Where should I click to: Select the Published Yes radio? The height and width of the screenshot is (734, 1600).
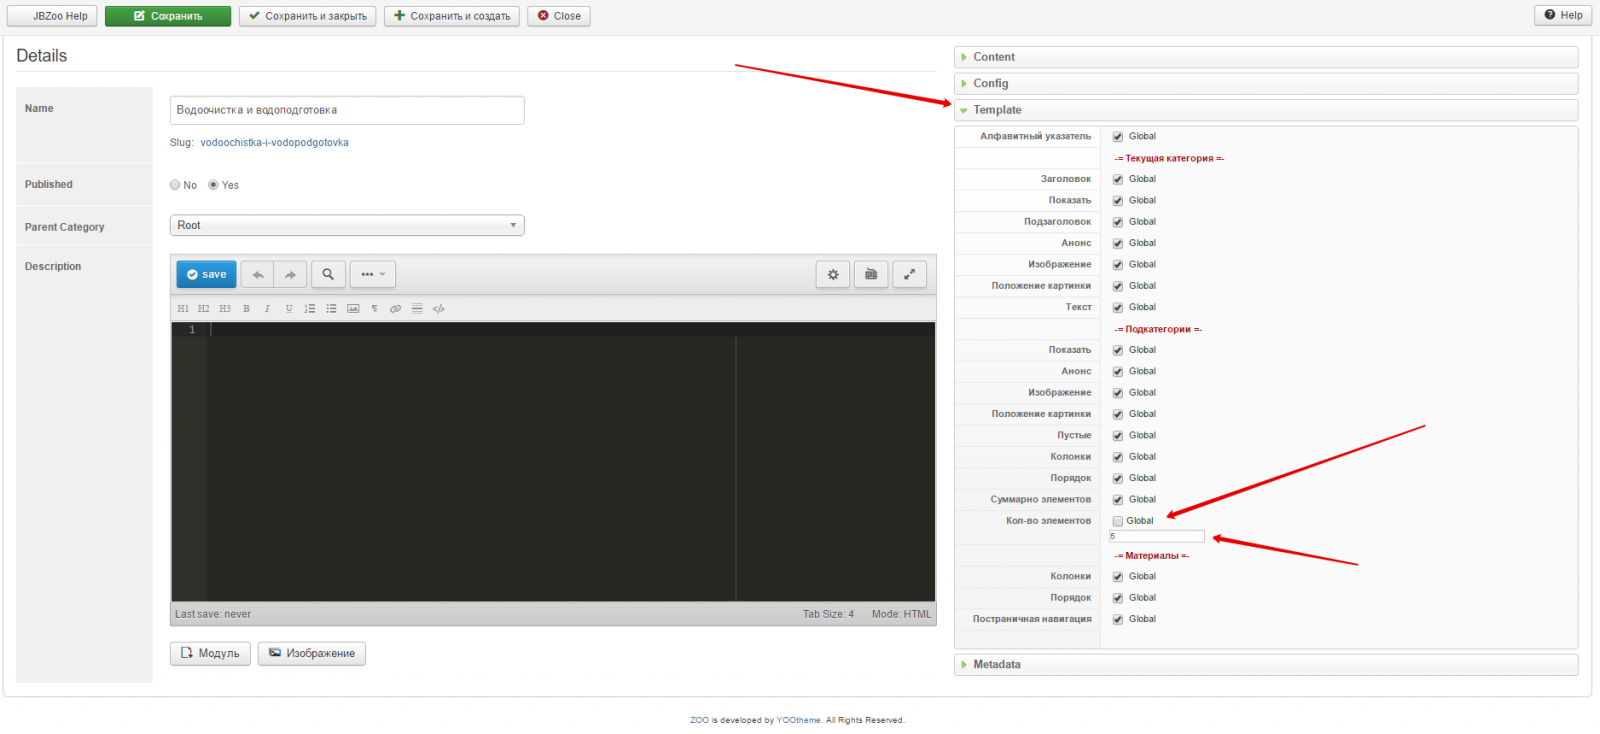213,185
